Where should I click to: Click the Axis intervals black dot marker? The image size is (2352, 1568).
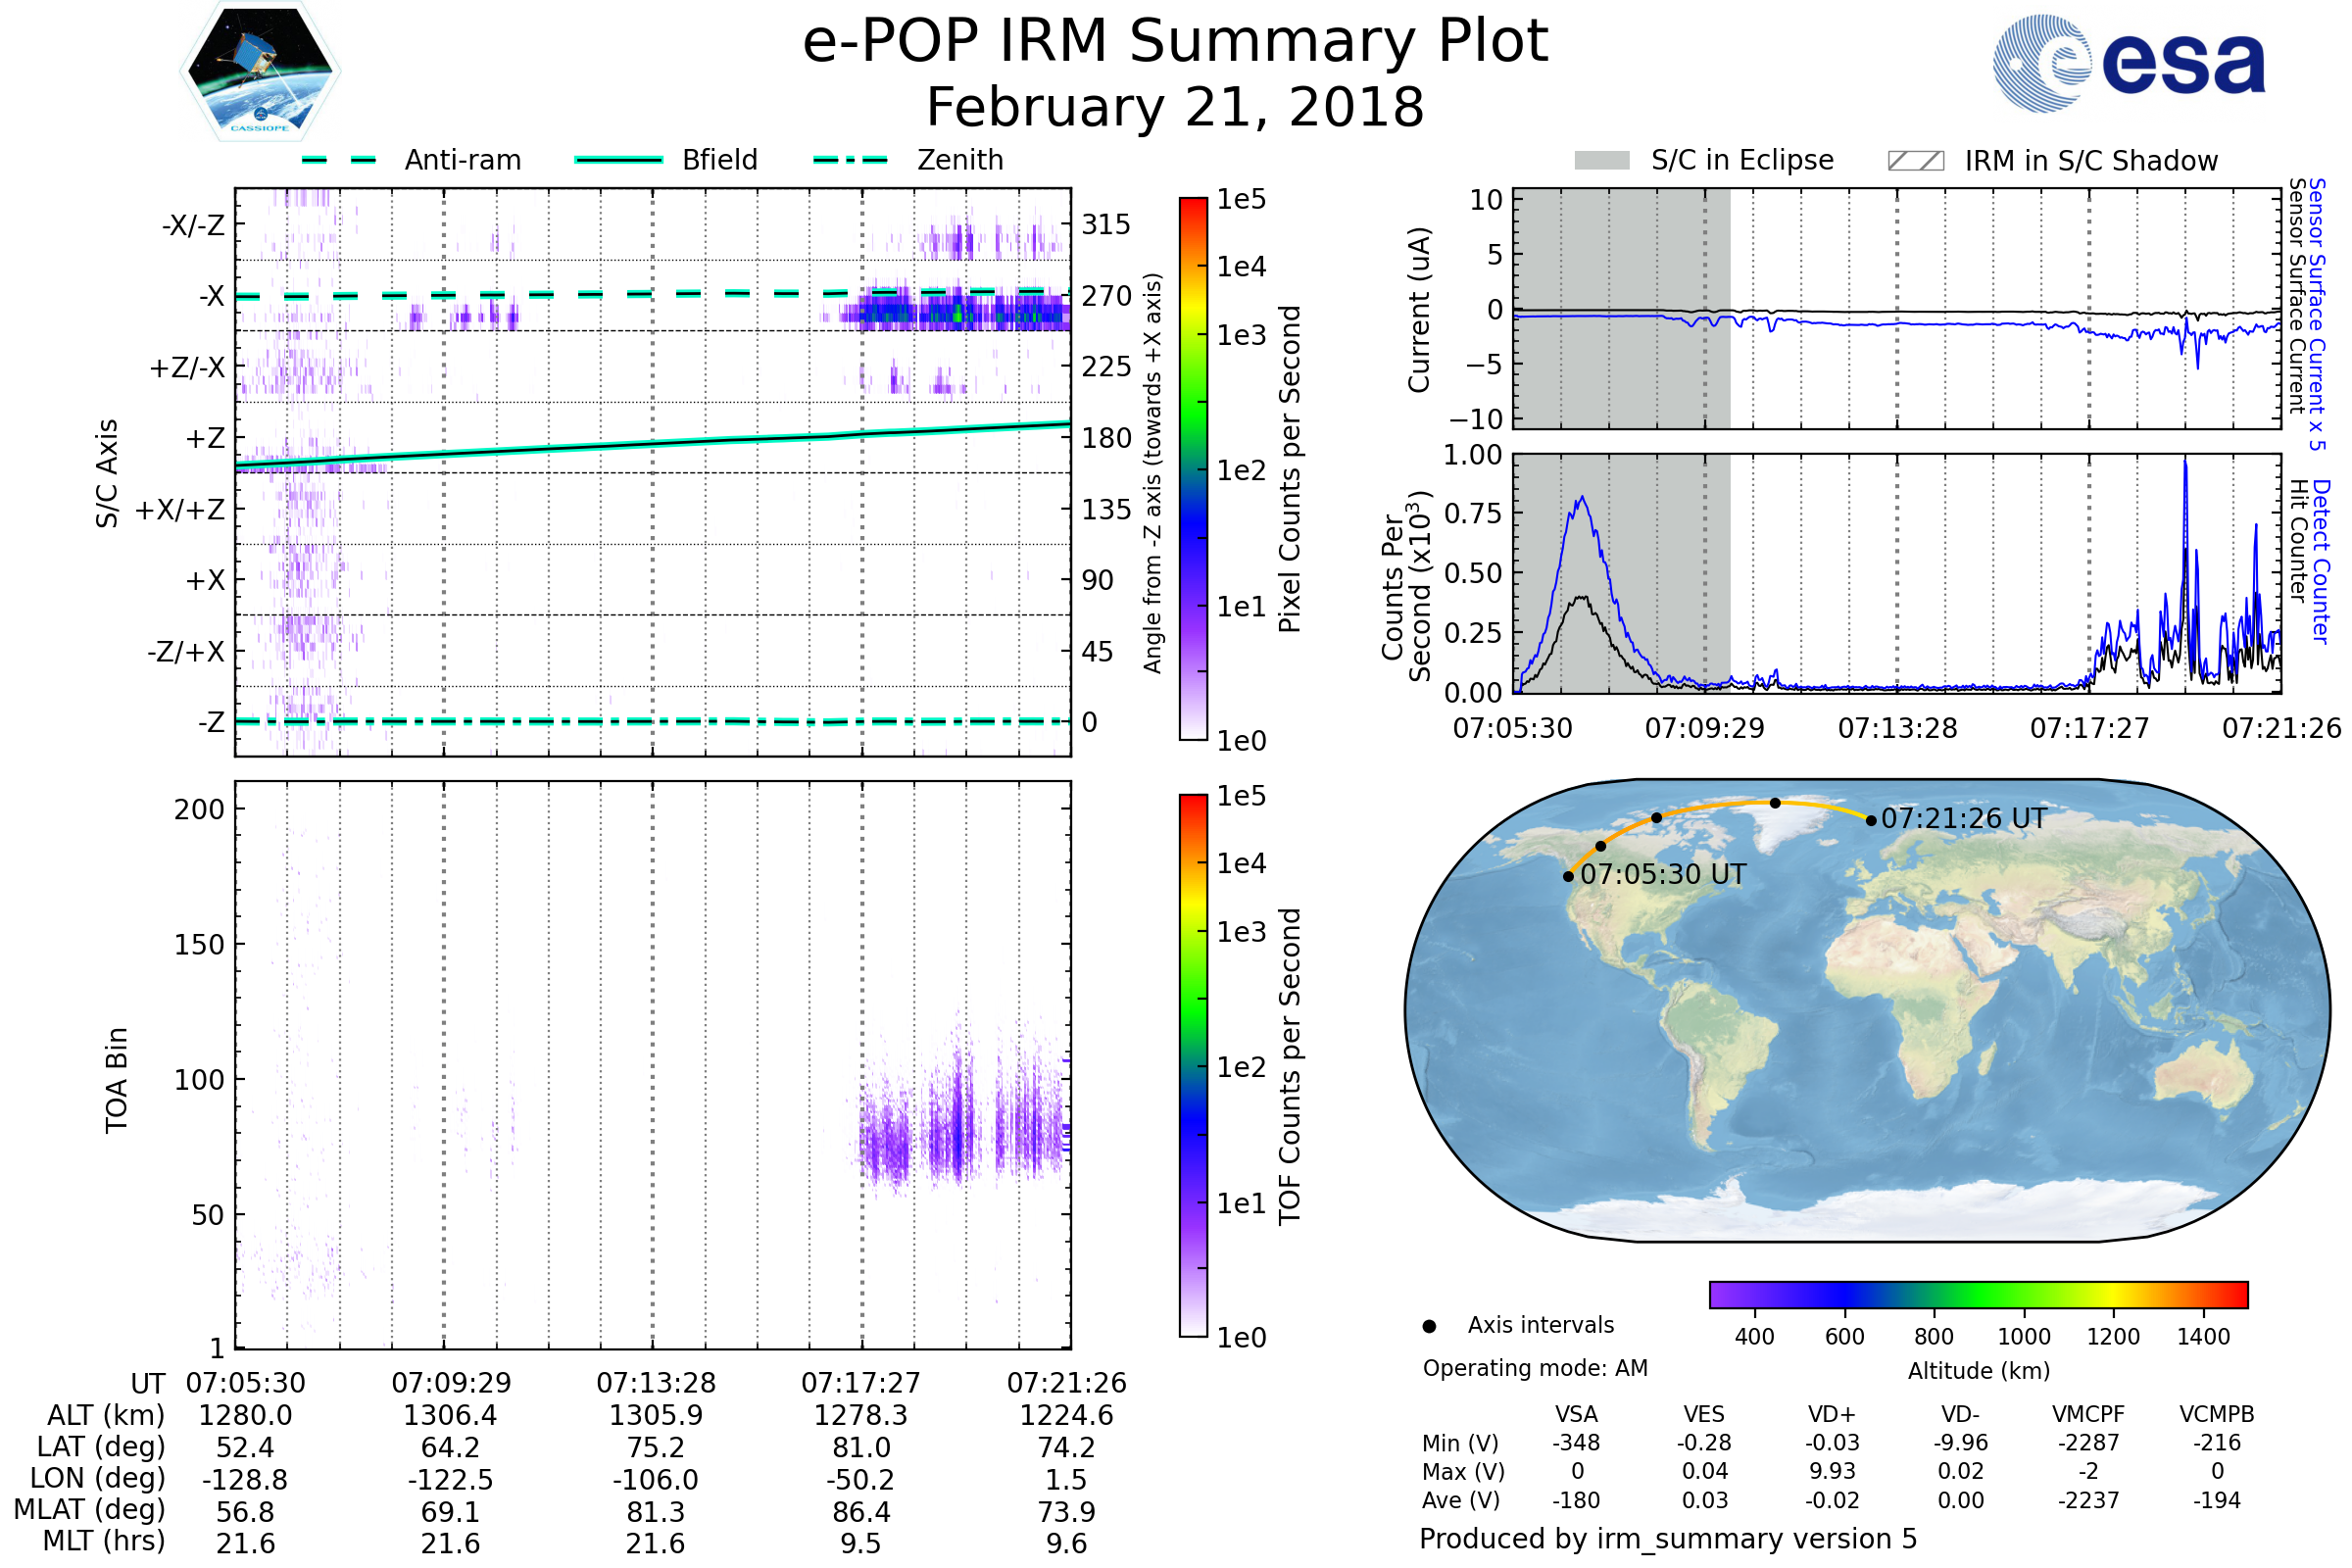point(1429,1326)
